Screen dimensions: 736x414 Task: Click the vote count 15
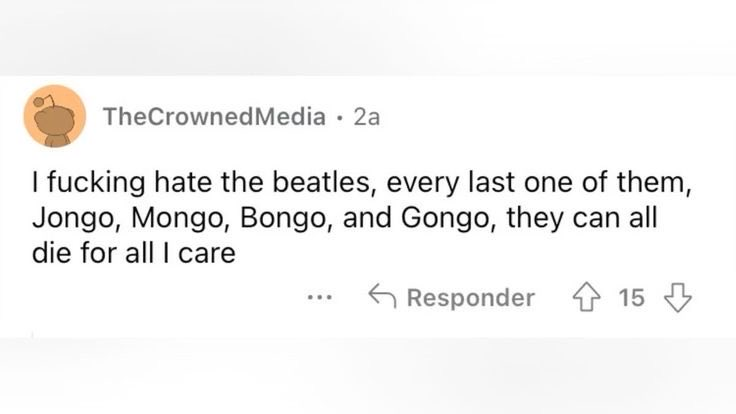[632, 297]
